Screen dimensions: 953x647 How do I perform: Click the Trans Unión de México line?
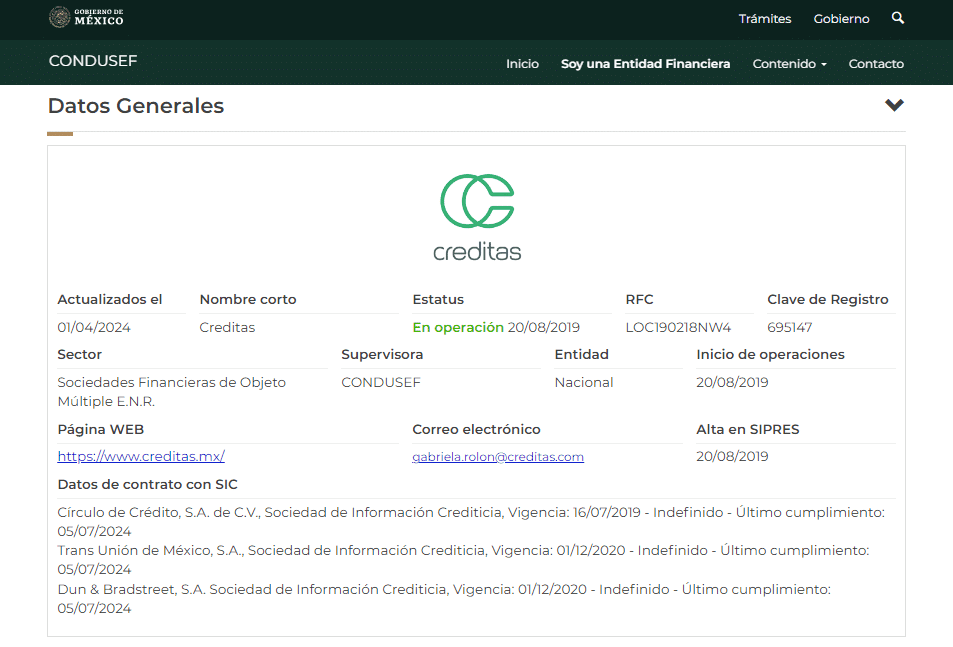462,550
